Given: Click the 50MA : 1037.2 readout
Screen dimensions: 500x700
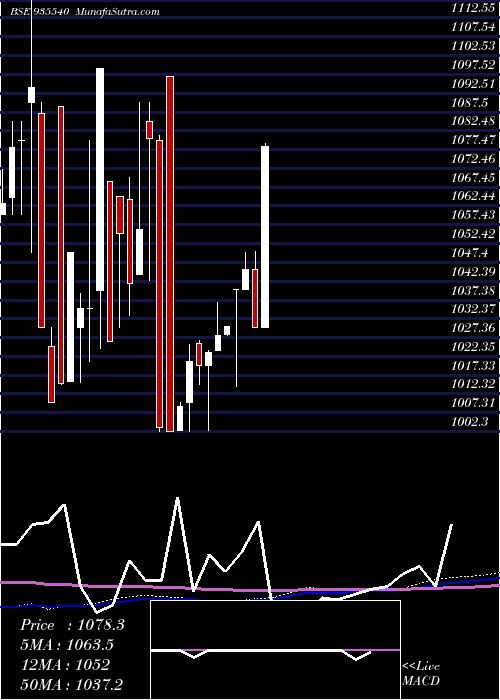Looking at the screenshot, I should (72, 684).
